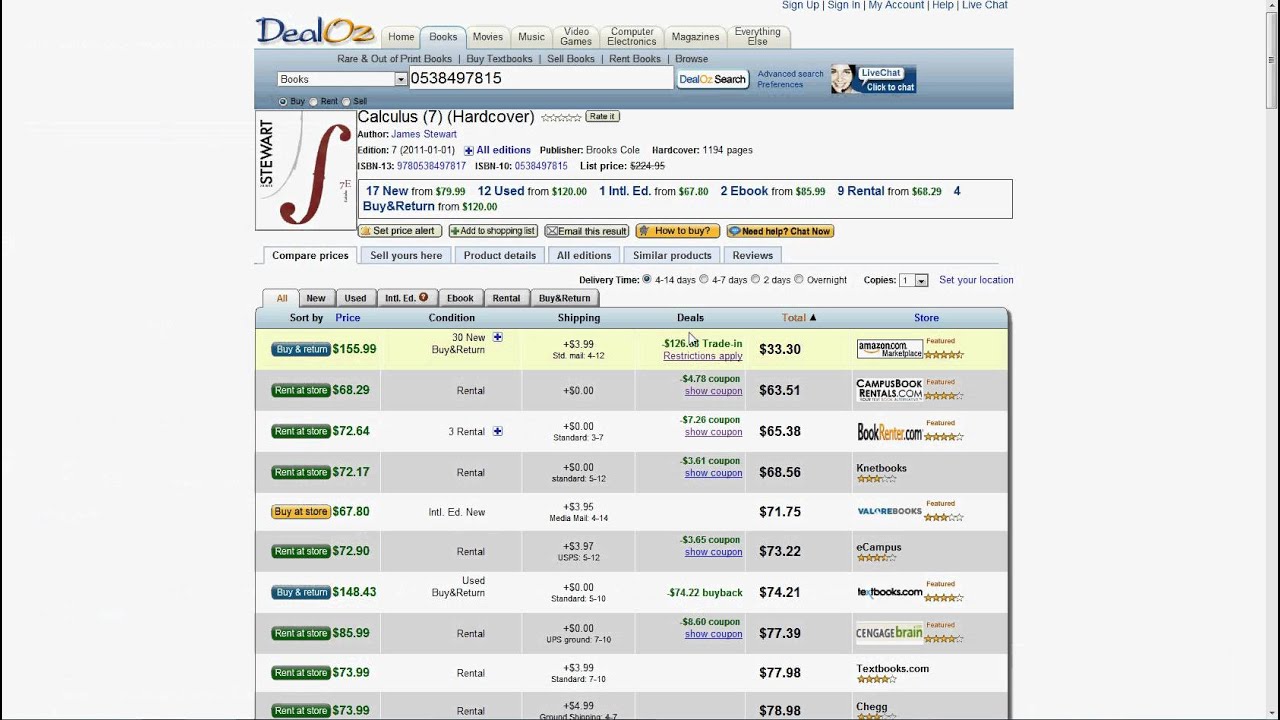This screenshot has width=1280, height=720.
Task: Open the CampusBookRentals store logo
Action: (x=889, y=390)
